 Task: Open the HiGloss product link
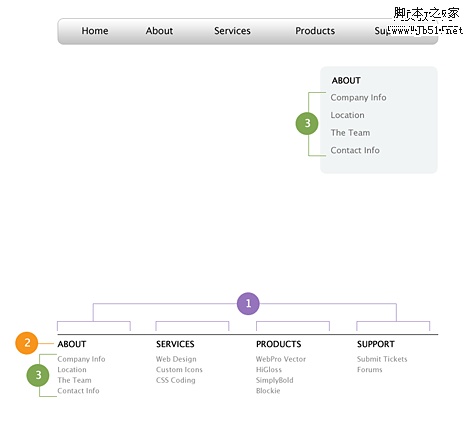click(269, 370)
